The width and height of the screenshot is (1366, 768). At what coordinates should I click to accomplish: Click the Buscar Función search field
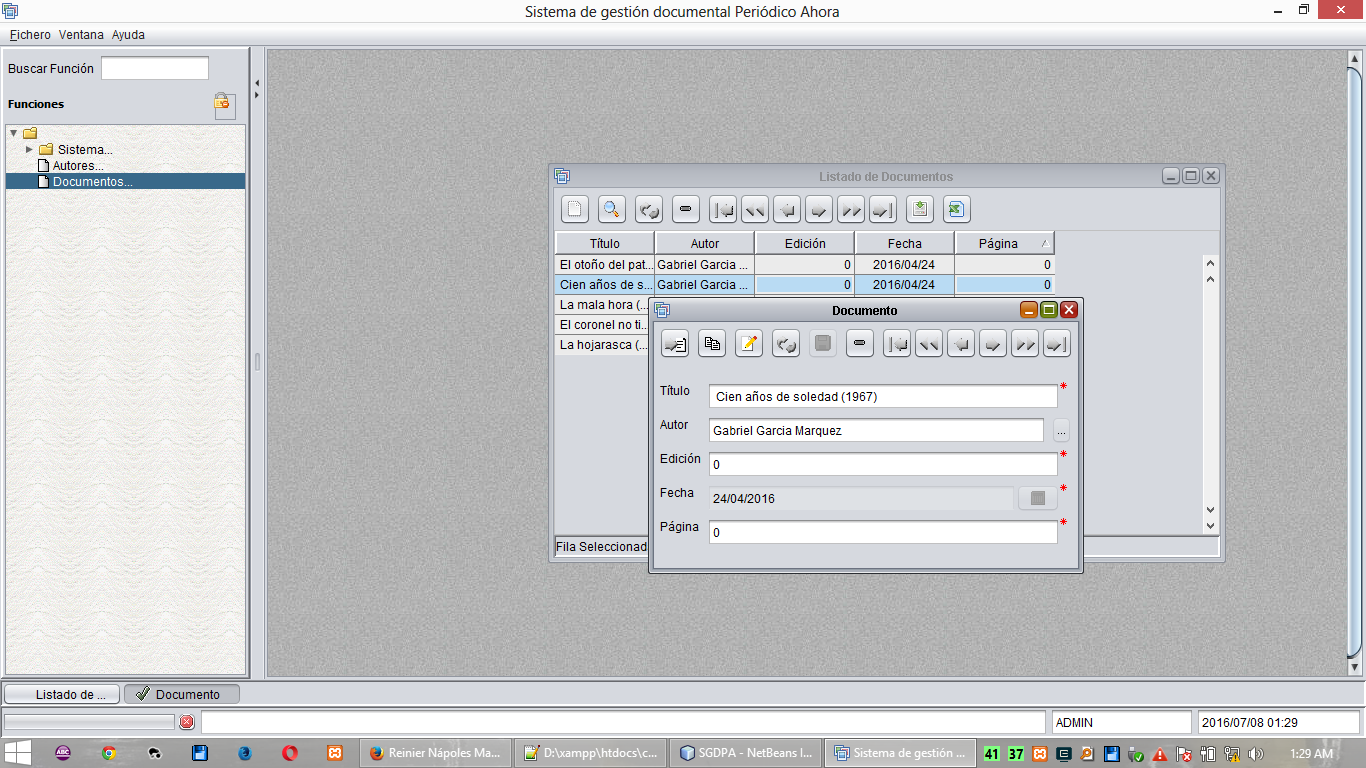pos(155,68)
